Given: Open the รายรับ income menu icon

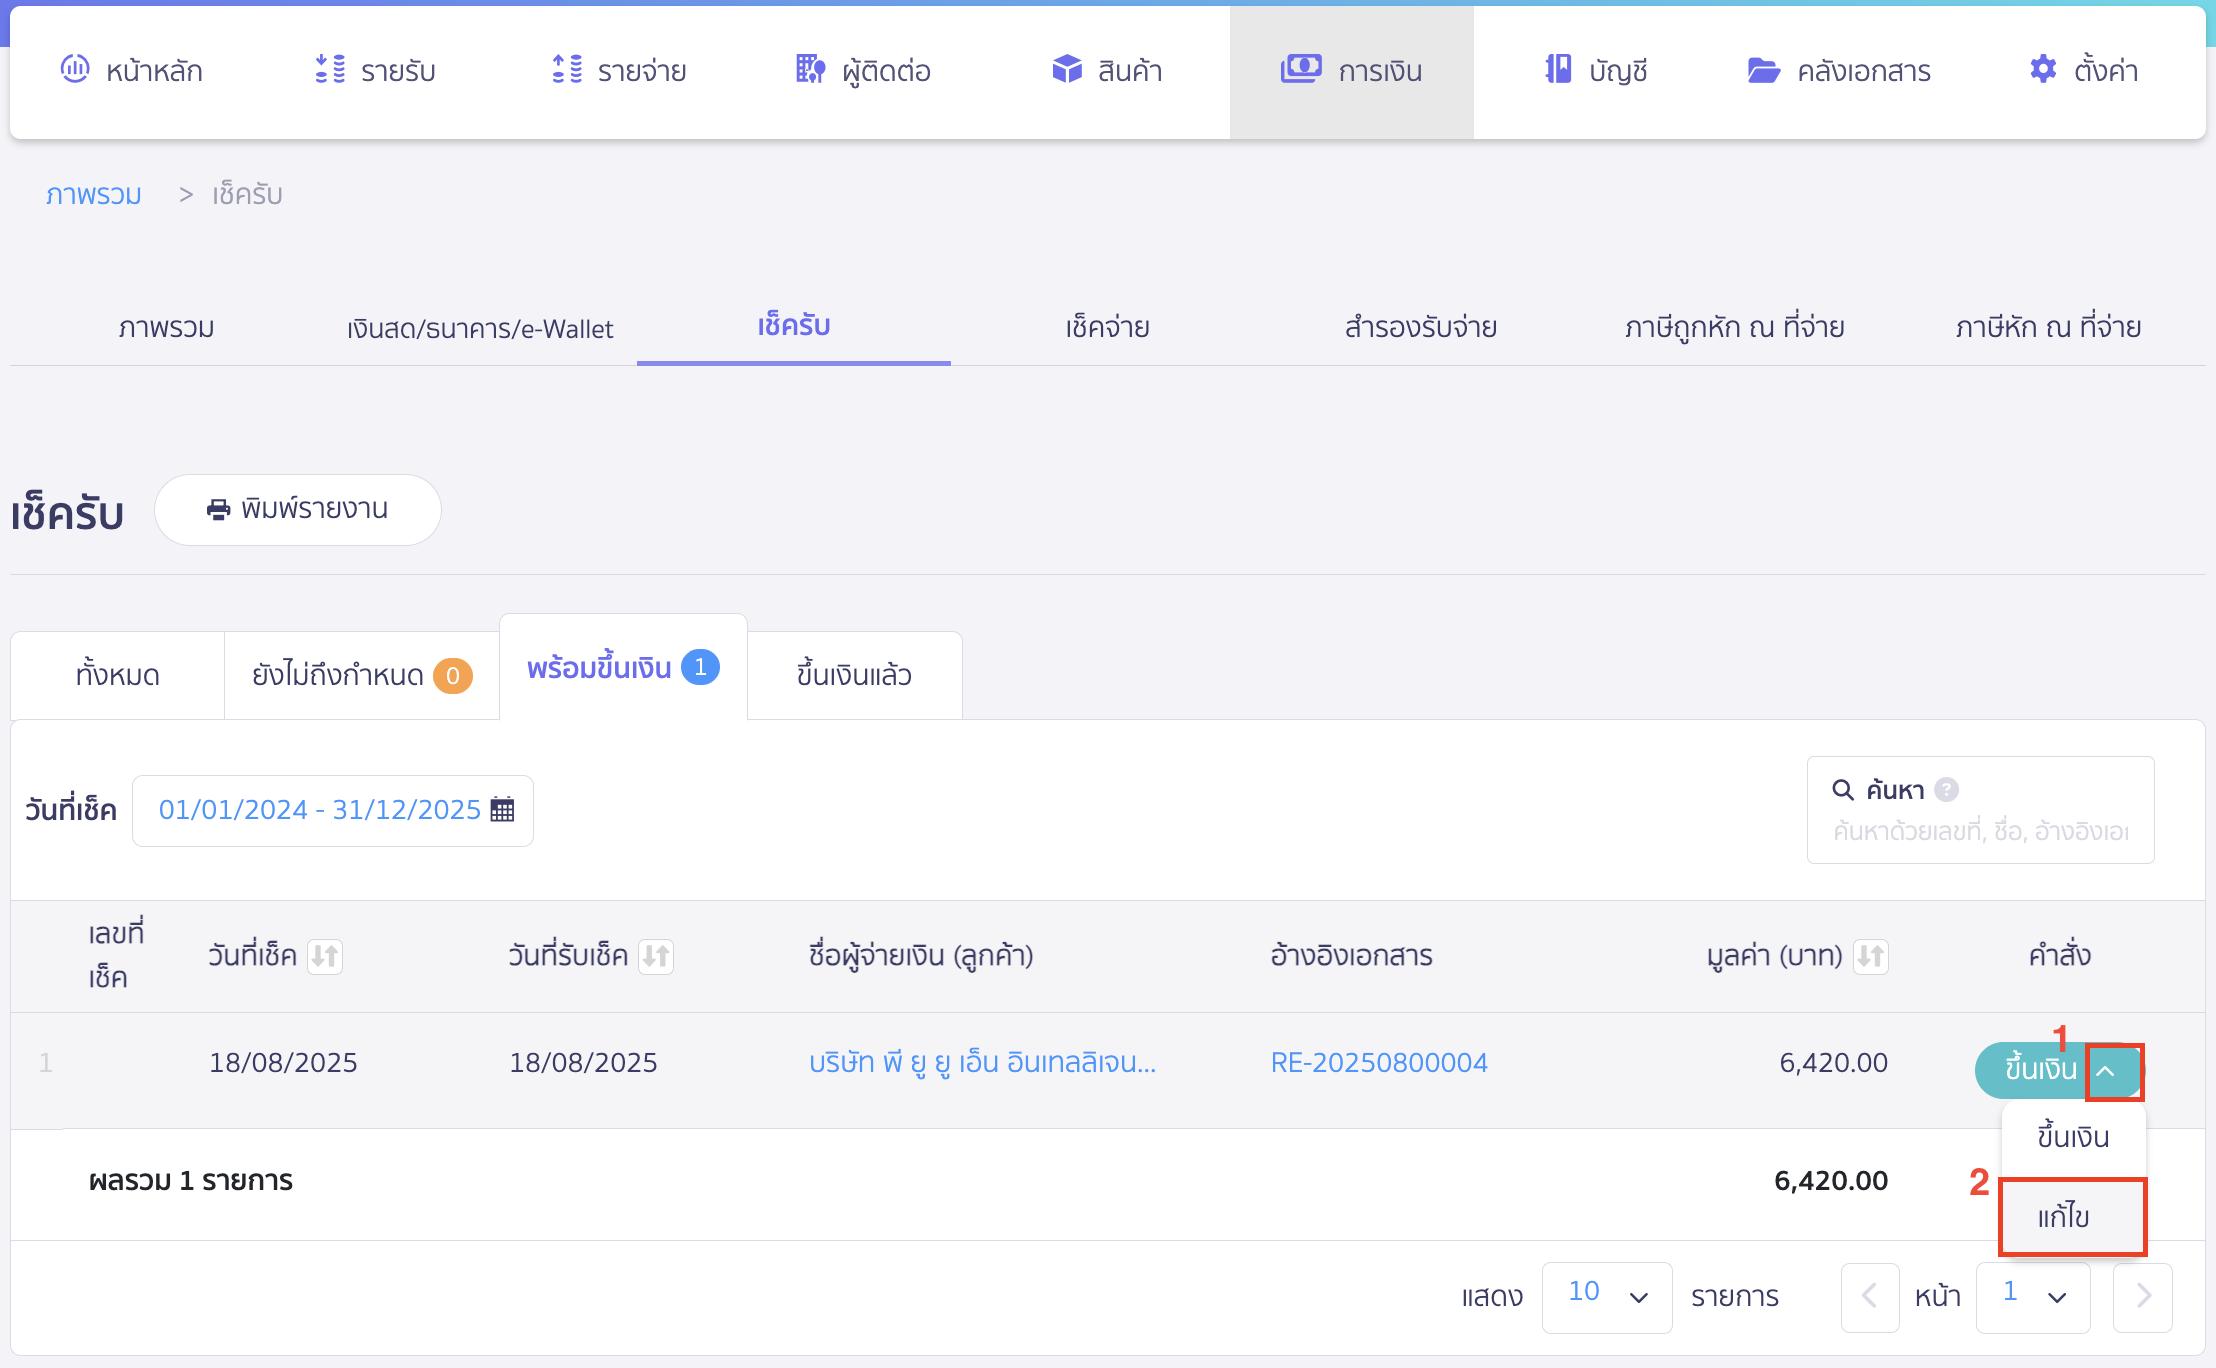Looking at the screenshot, I should 328,70.
